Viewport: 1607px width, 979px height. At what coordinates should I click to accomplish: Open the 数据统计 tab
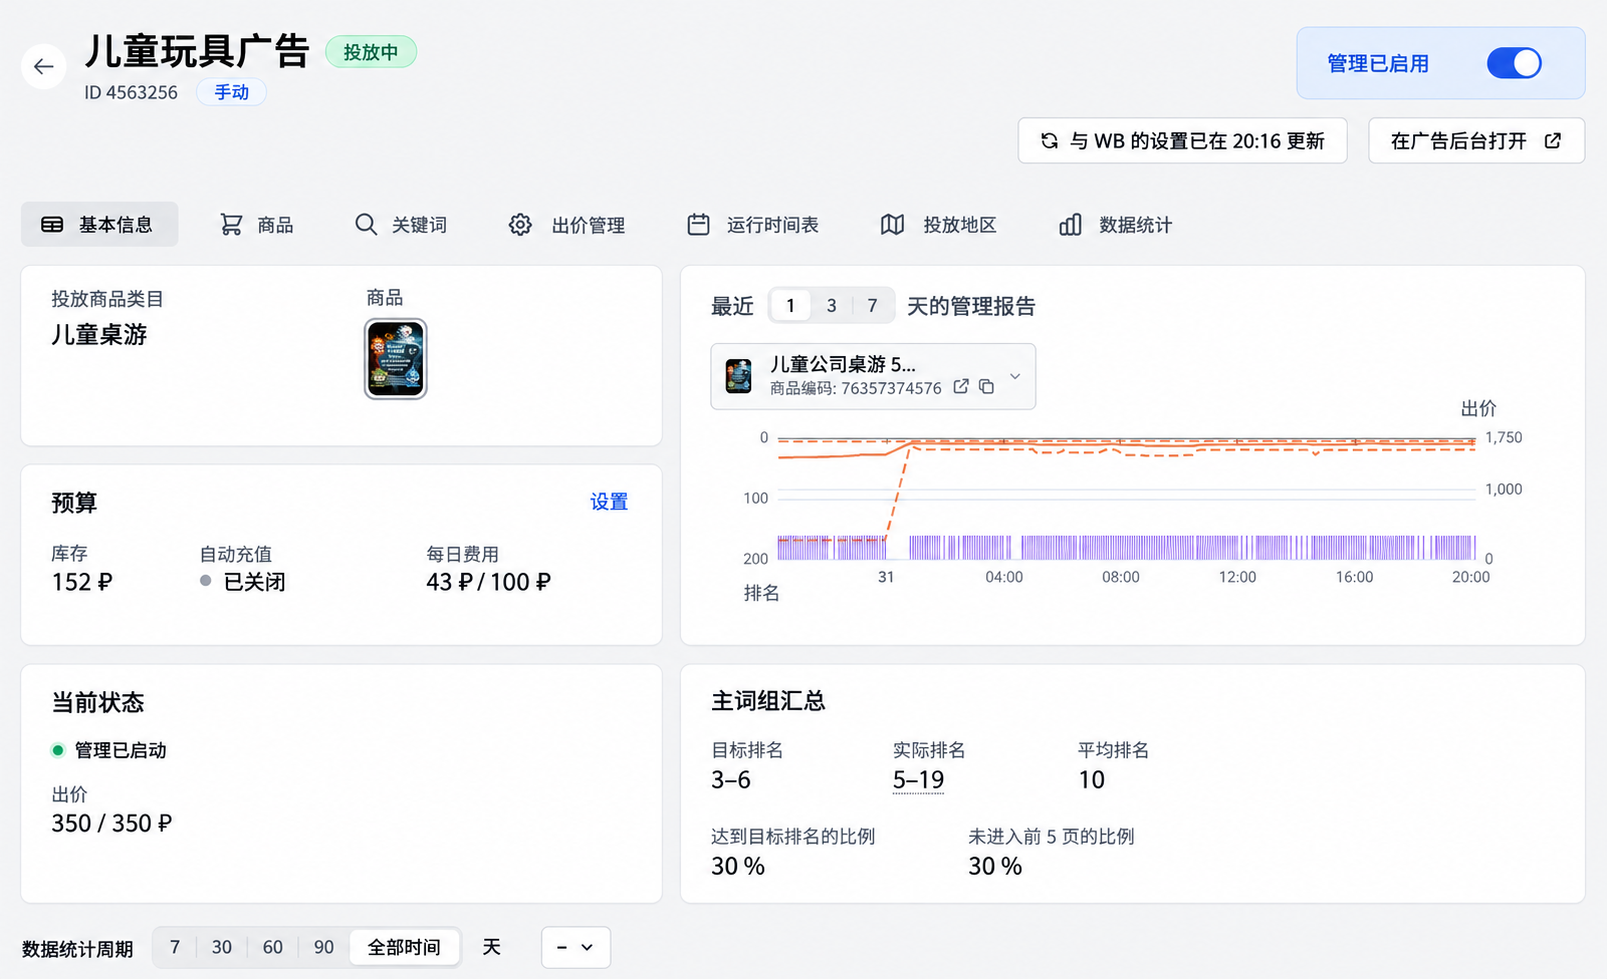(x=1115, y=225)
